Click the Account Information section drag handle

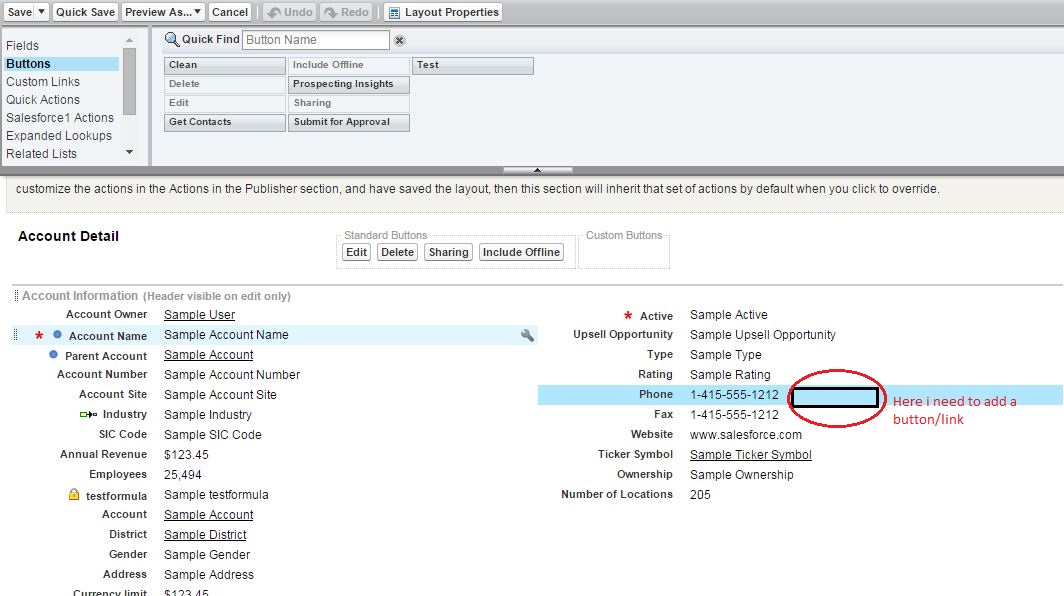pos(16,295)
